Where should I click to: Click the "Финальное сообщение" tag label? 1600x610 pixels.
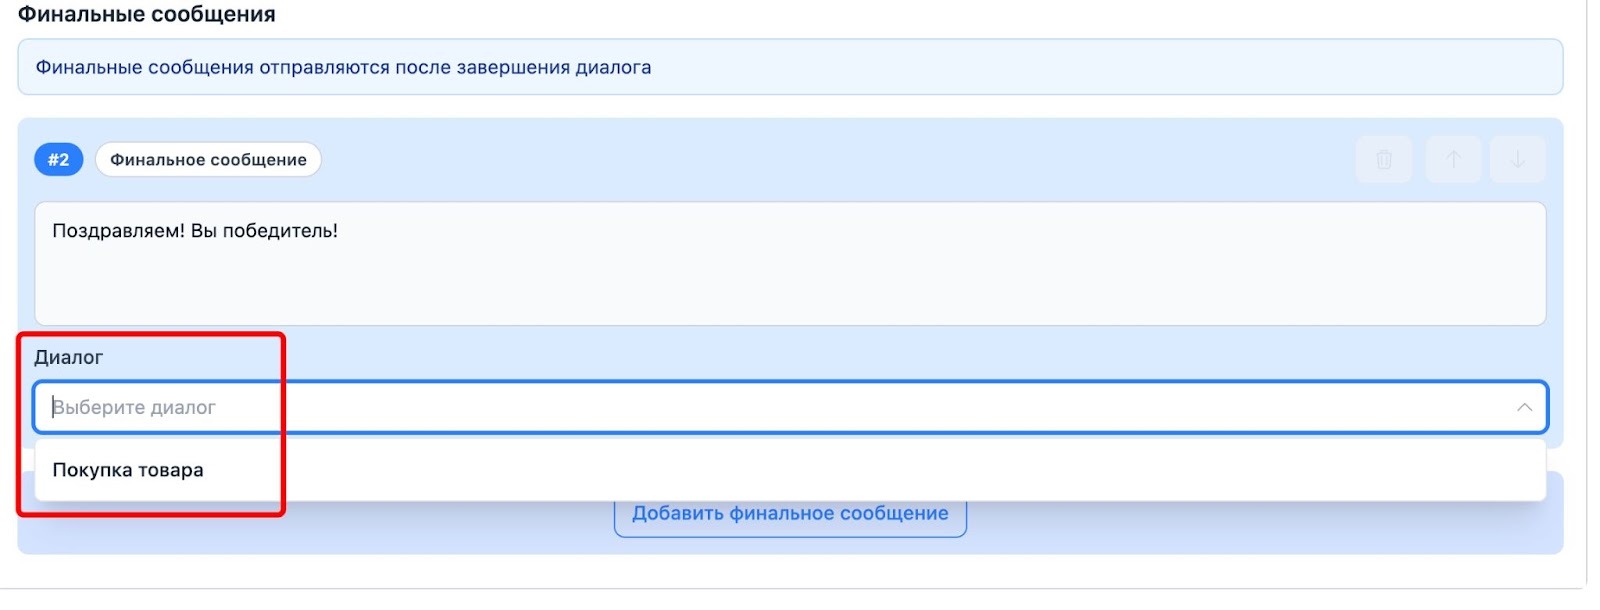[208, 160]
